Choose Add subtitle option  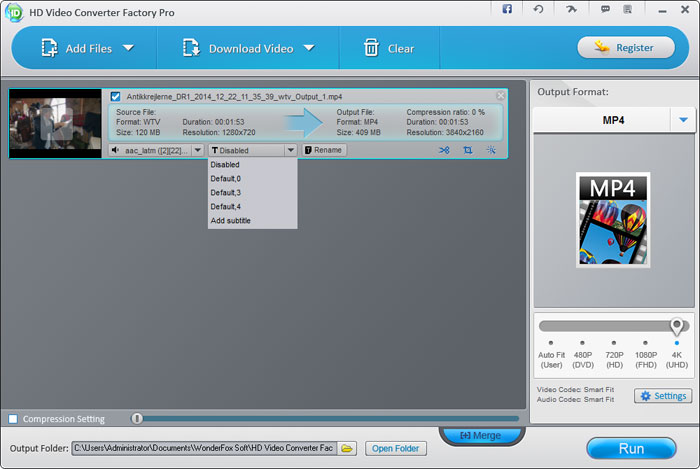tap(253, 220)
